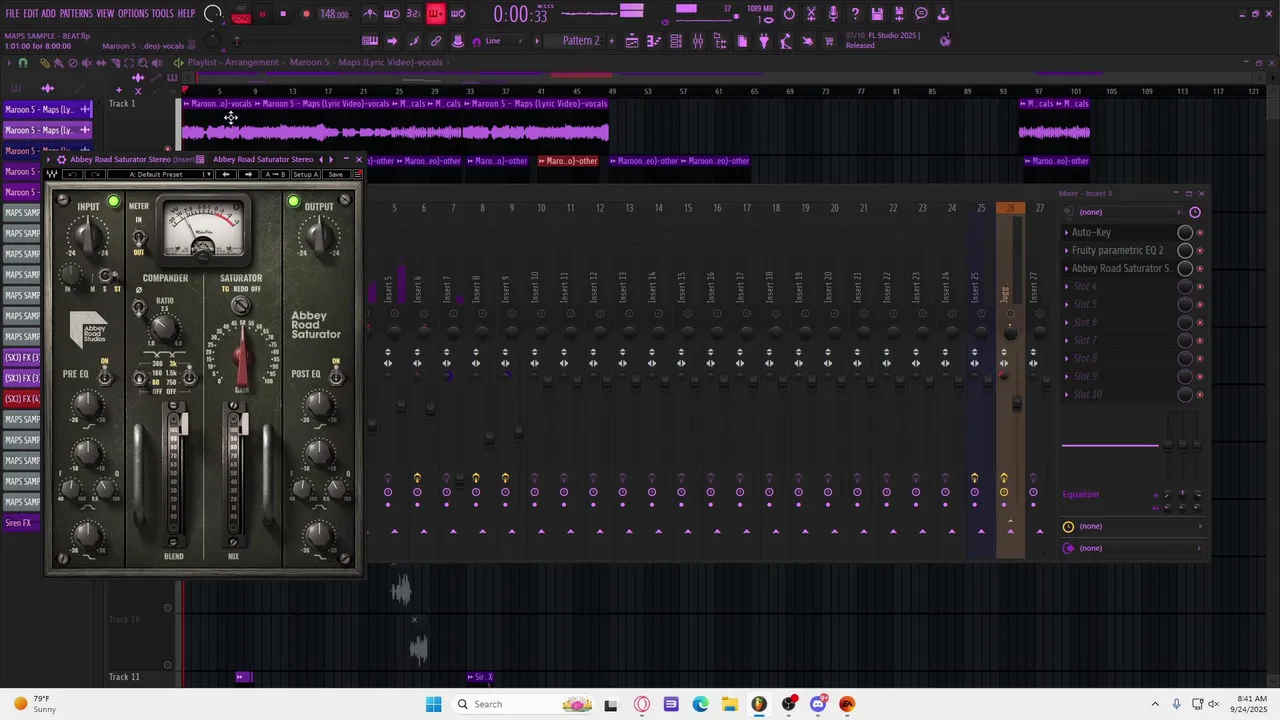Open the PATTERNS menu

pos(76,14)
